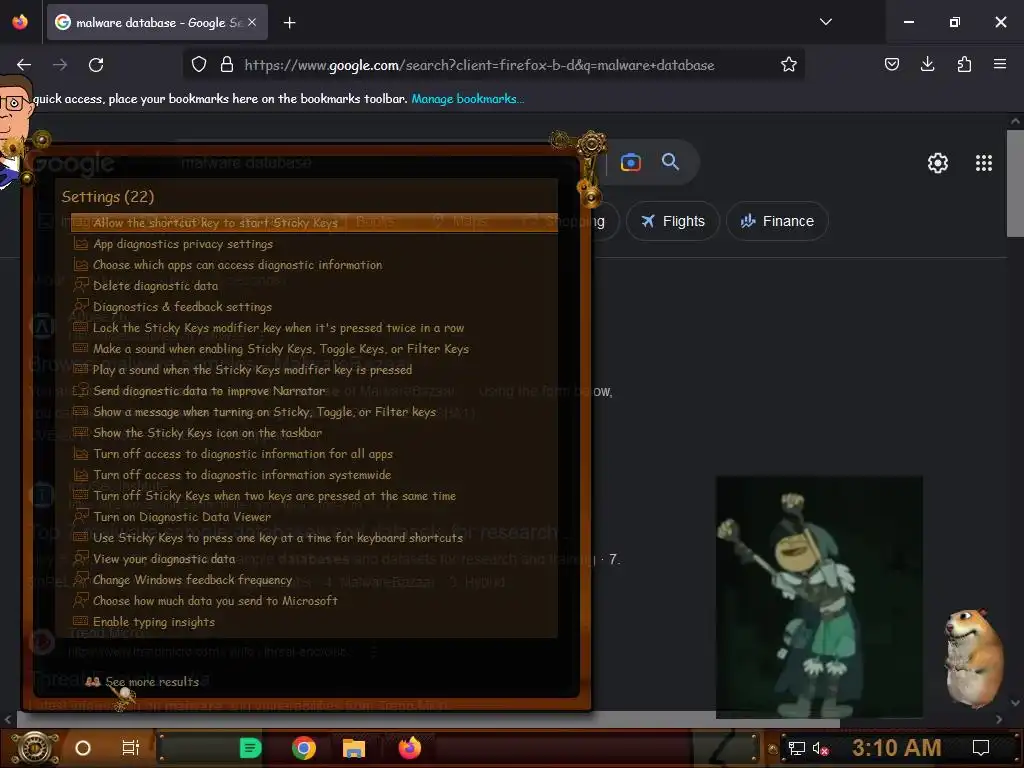Click the dancing character animation thumbnail
Viewport: 1024px width, 768px height.
click(x=819, y=597)
